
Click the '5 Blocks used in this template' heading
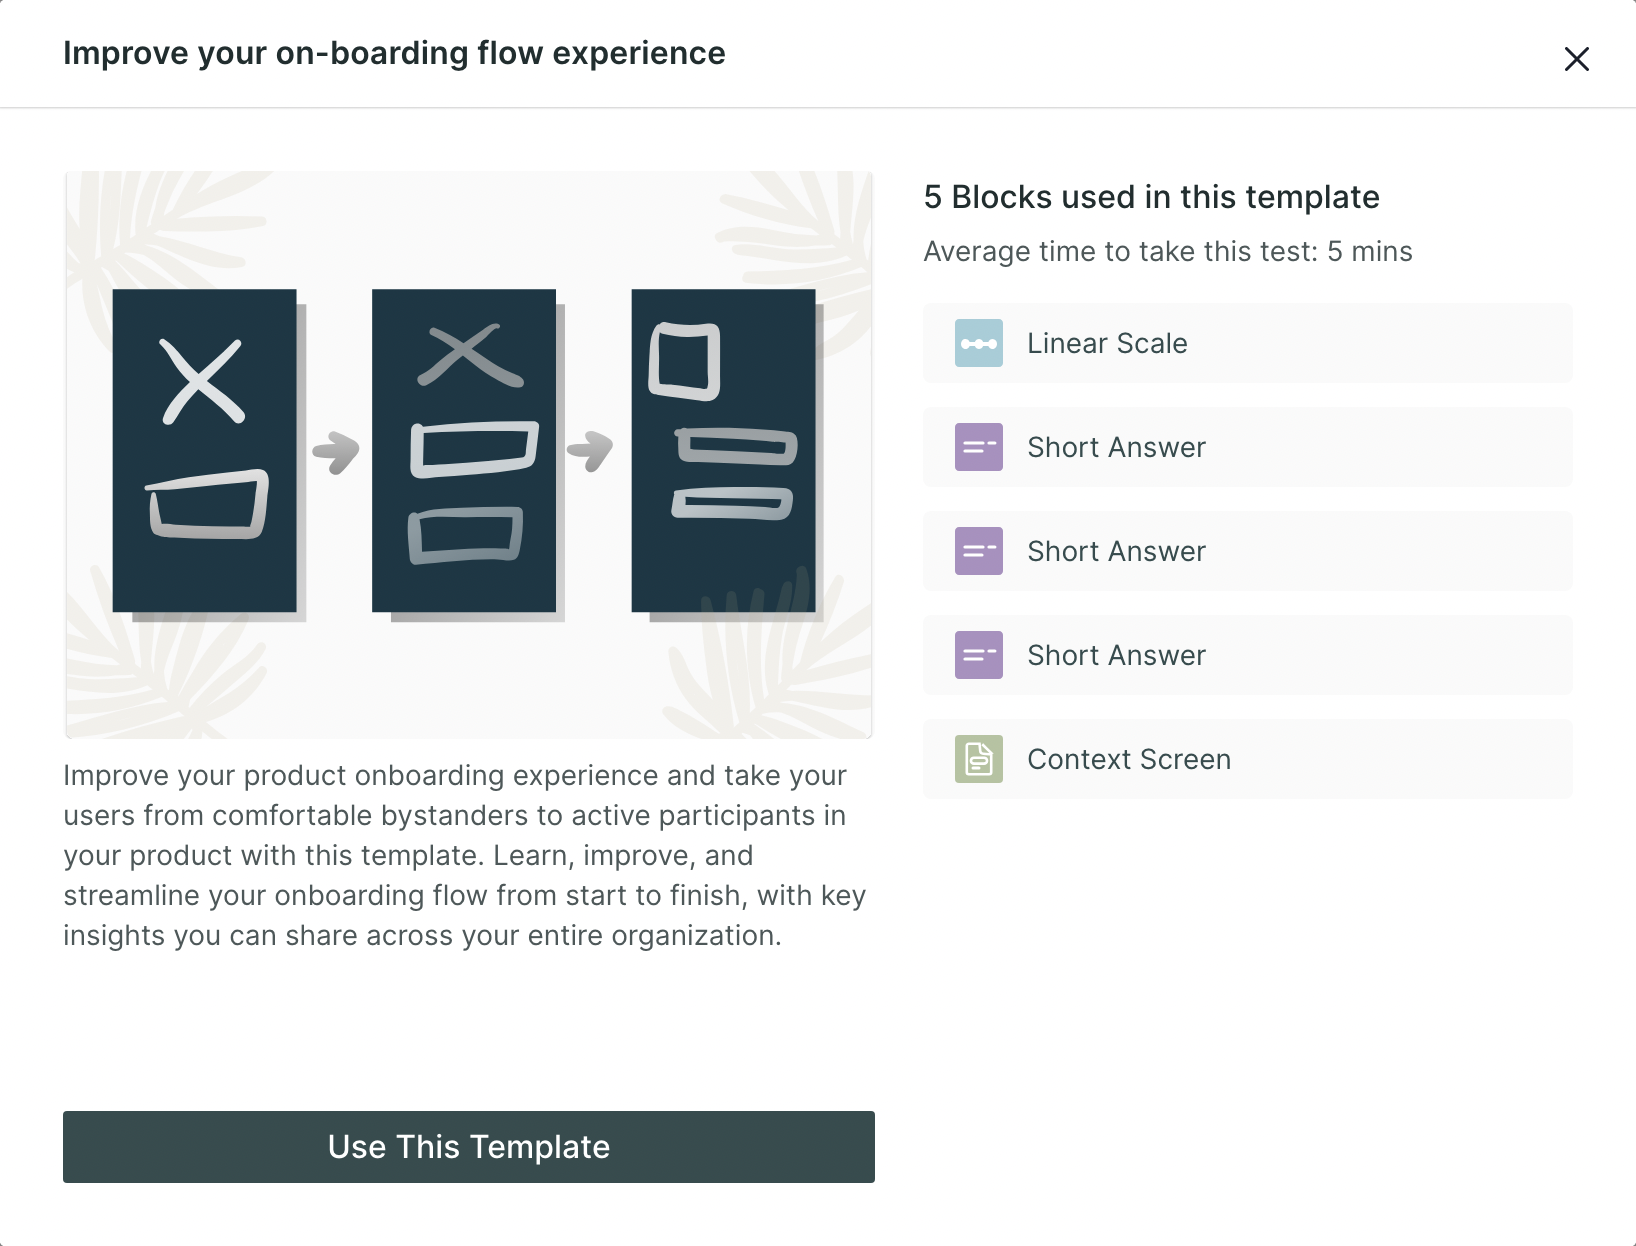pyautogui.click(x=1152, y=197)
